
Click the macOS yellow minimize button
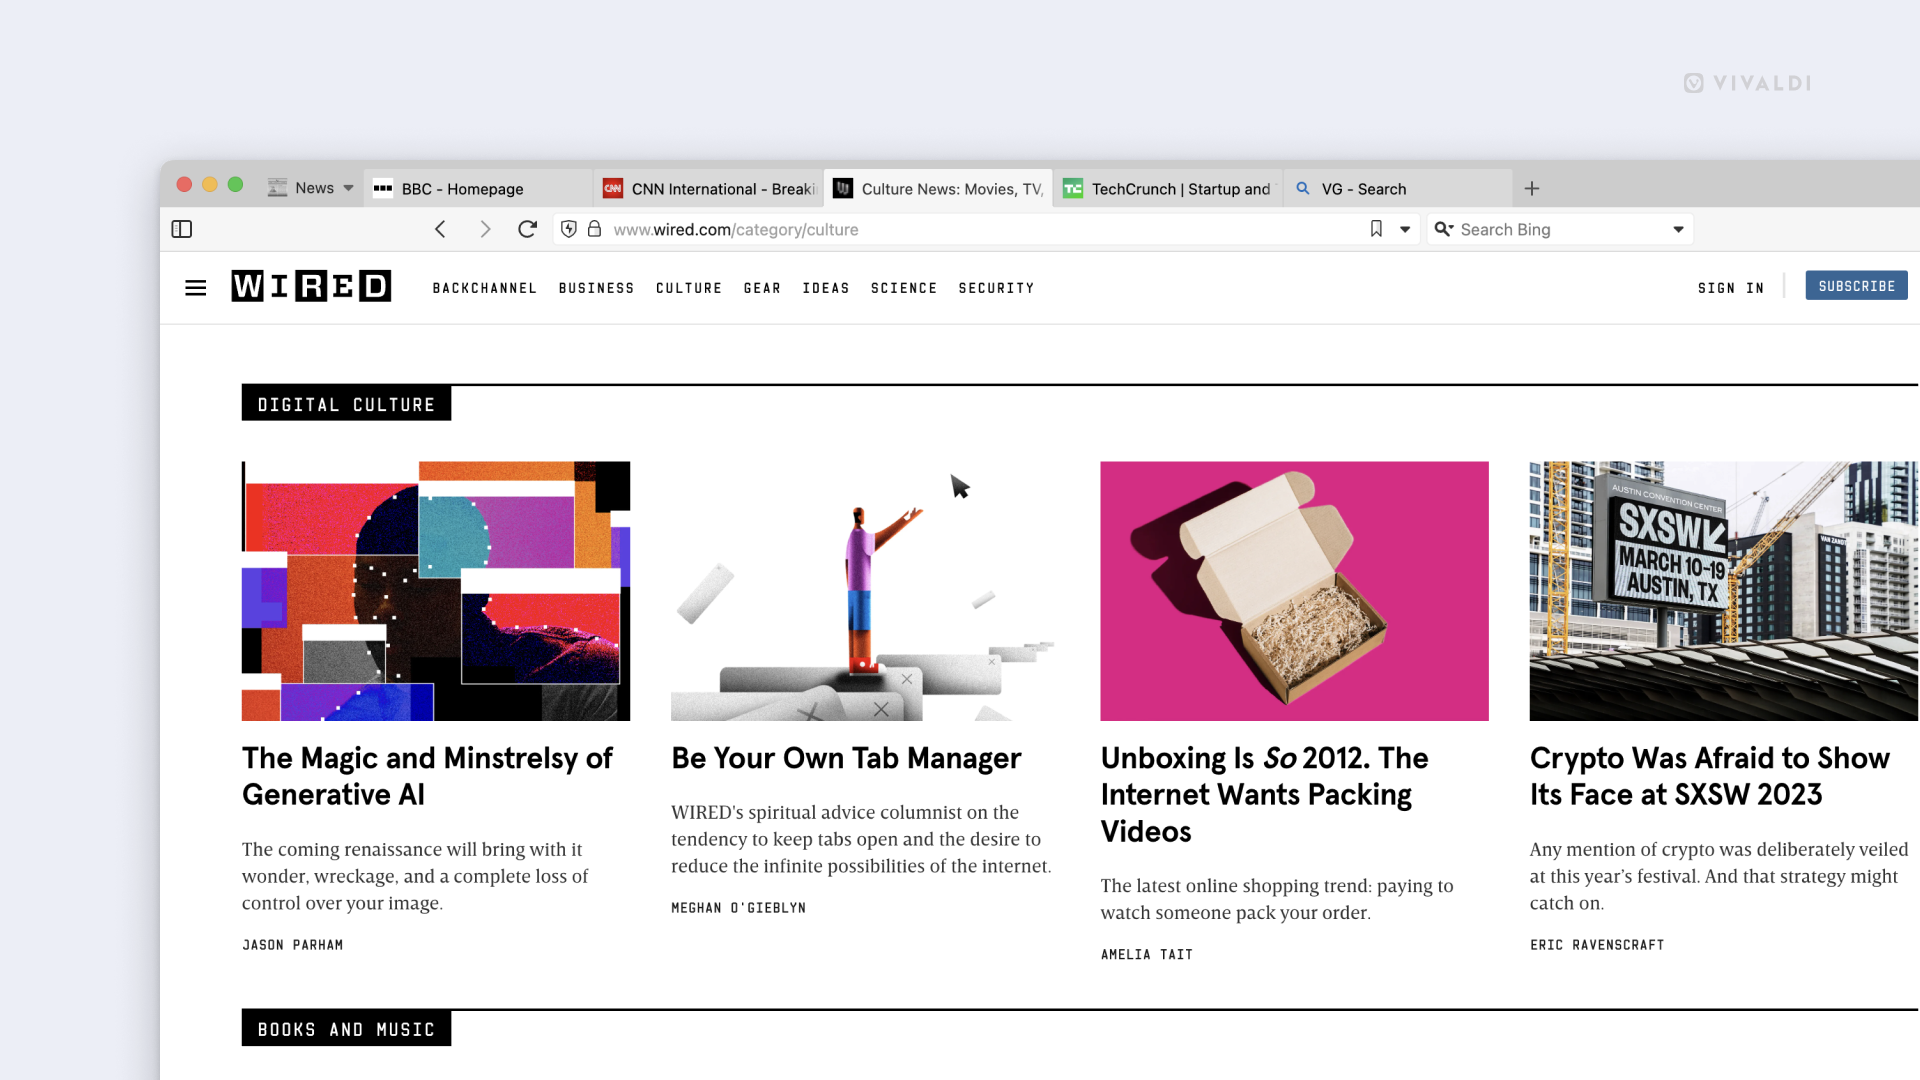coord(210,184)
